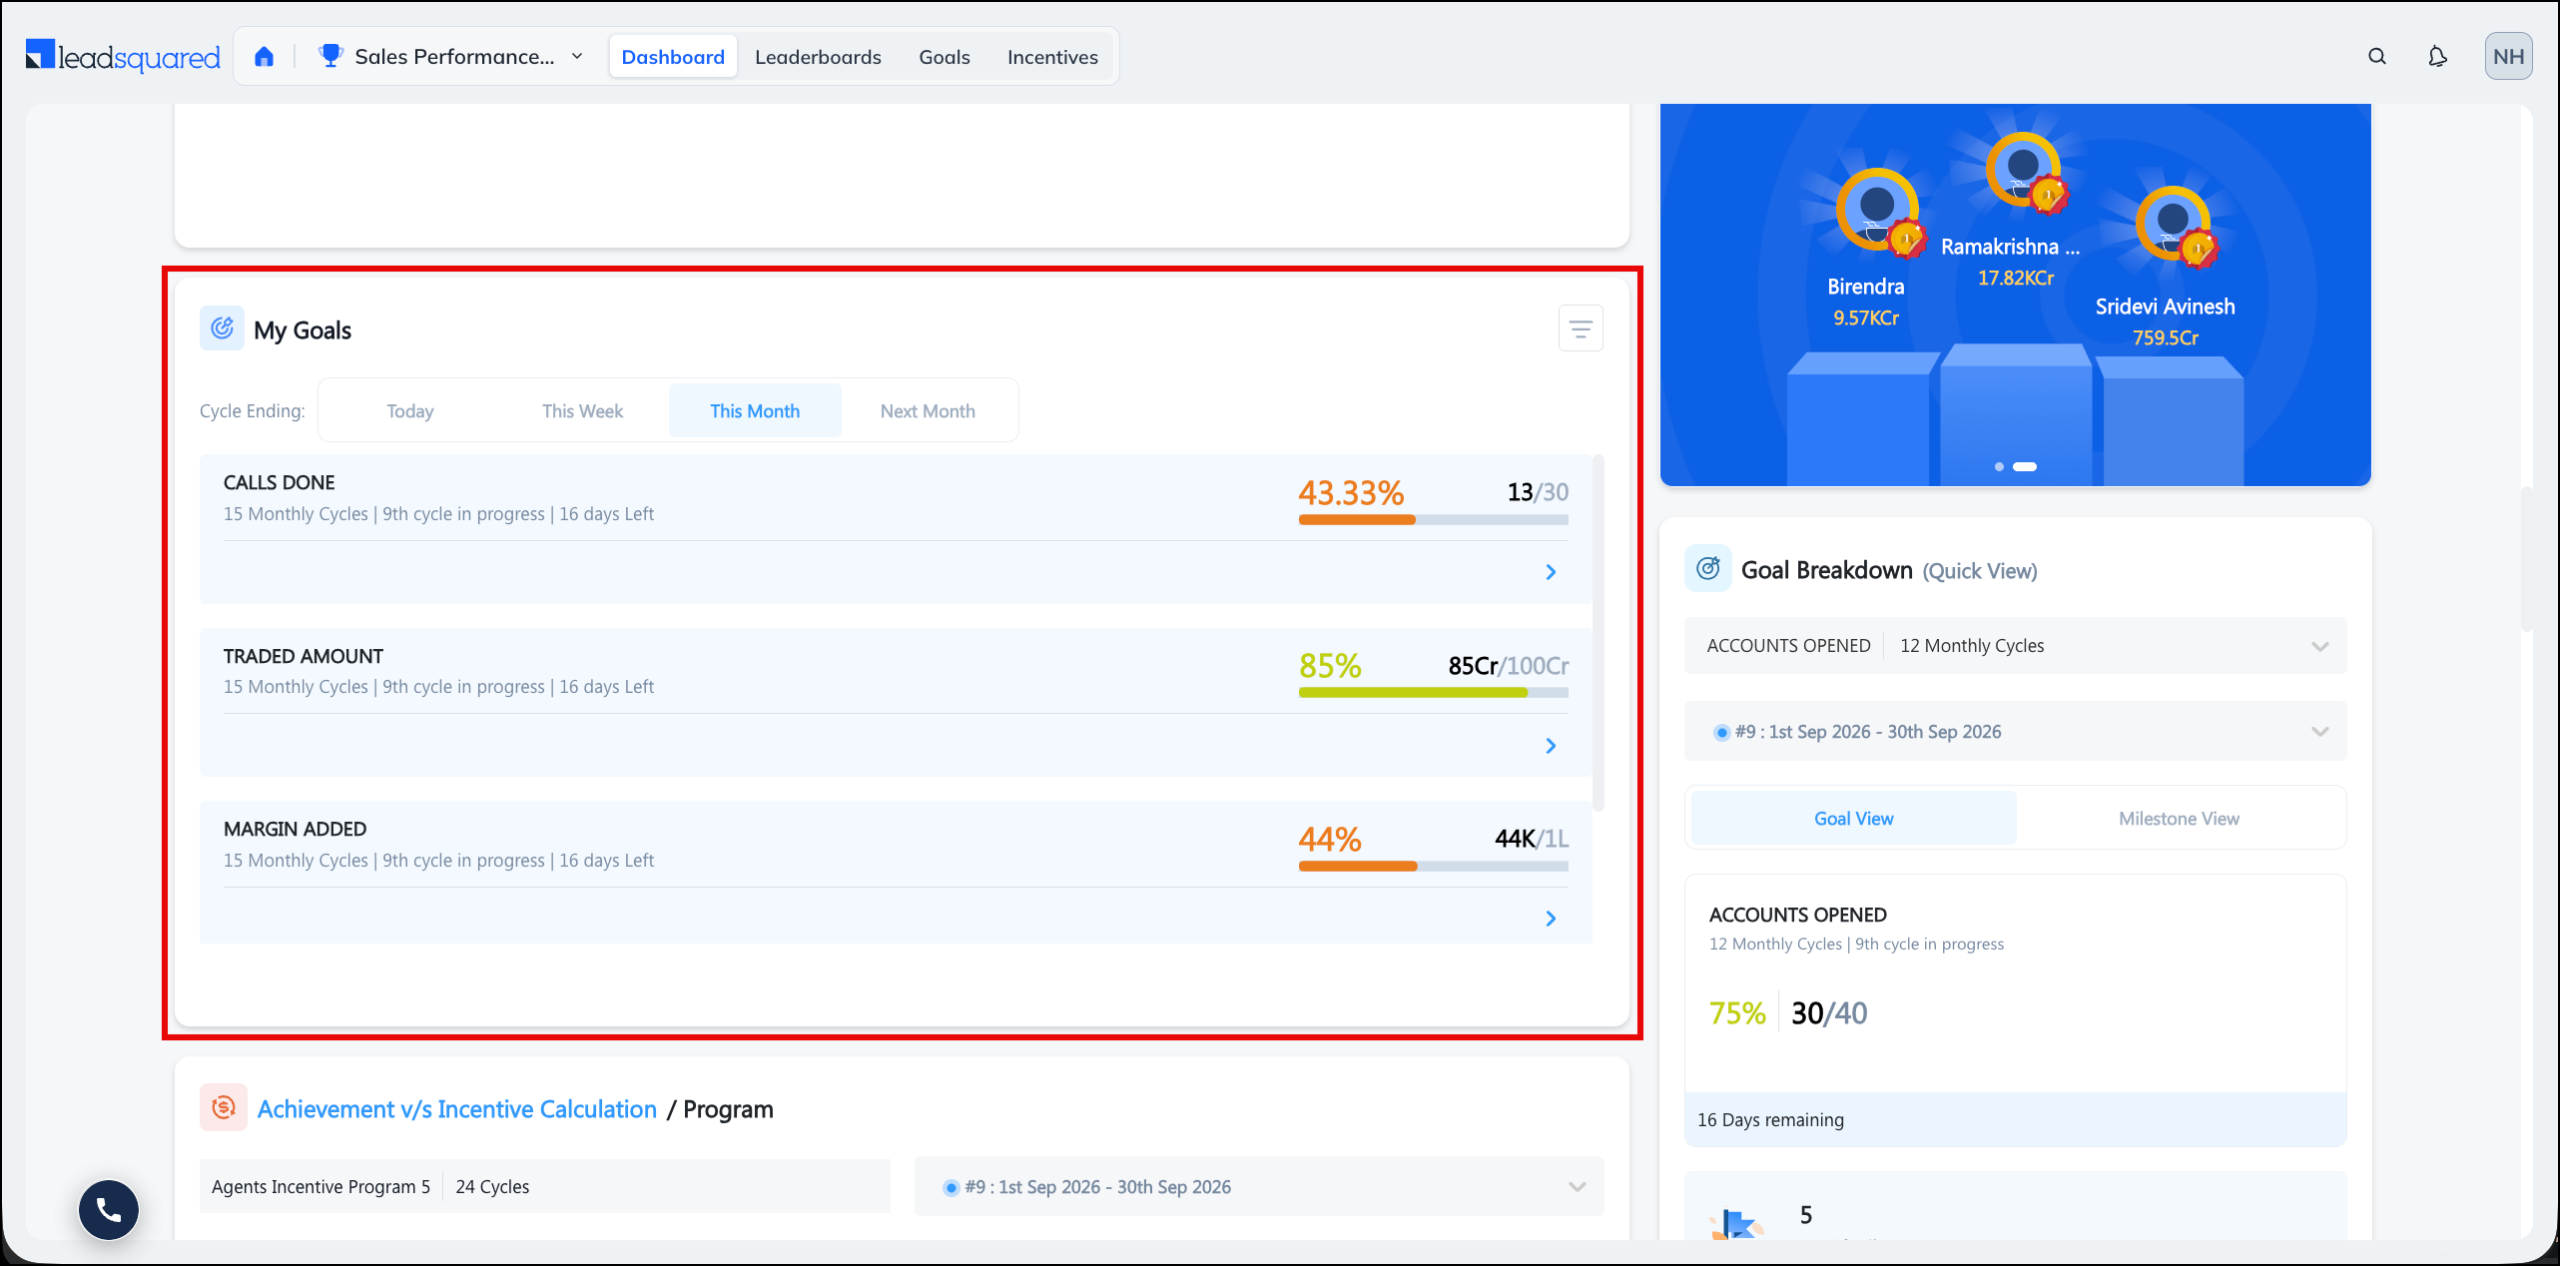The width and height of the screenshot is (2560, 1266).
Task: Click the Achievement v/s Incentive icon
Action: coord(223,1108)
